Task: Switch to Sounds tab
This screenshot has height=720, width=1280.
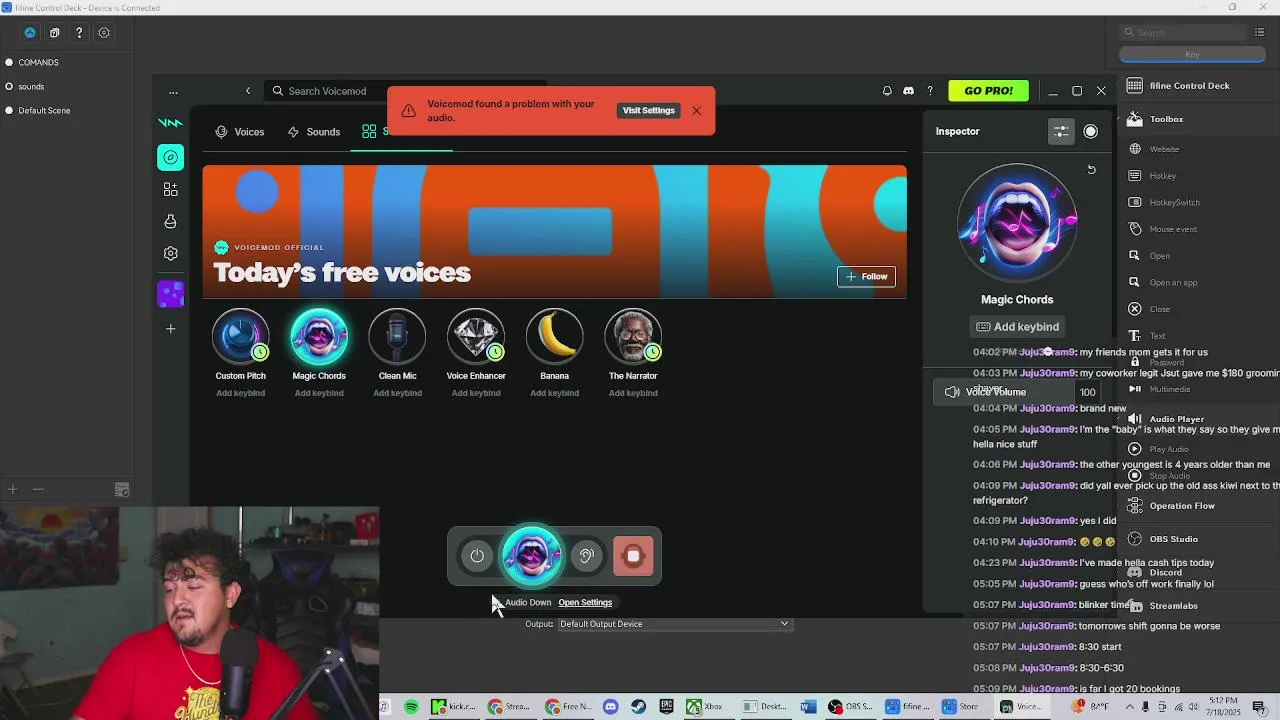Action: coord(314,132)
